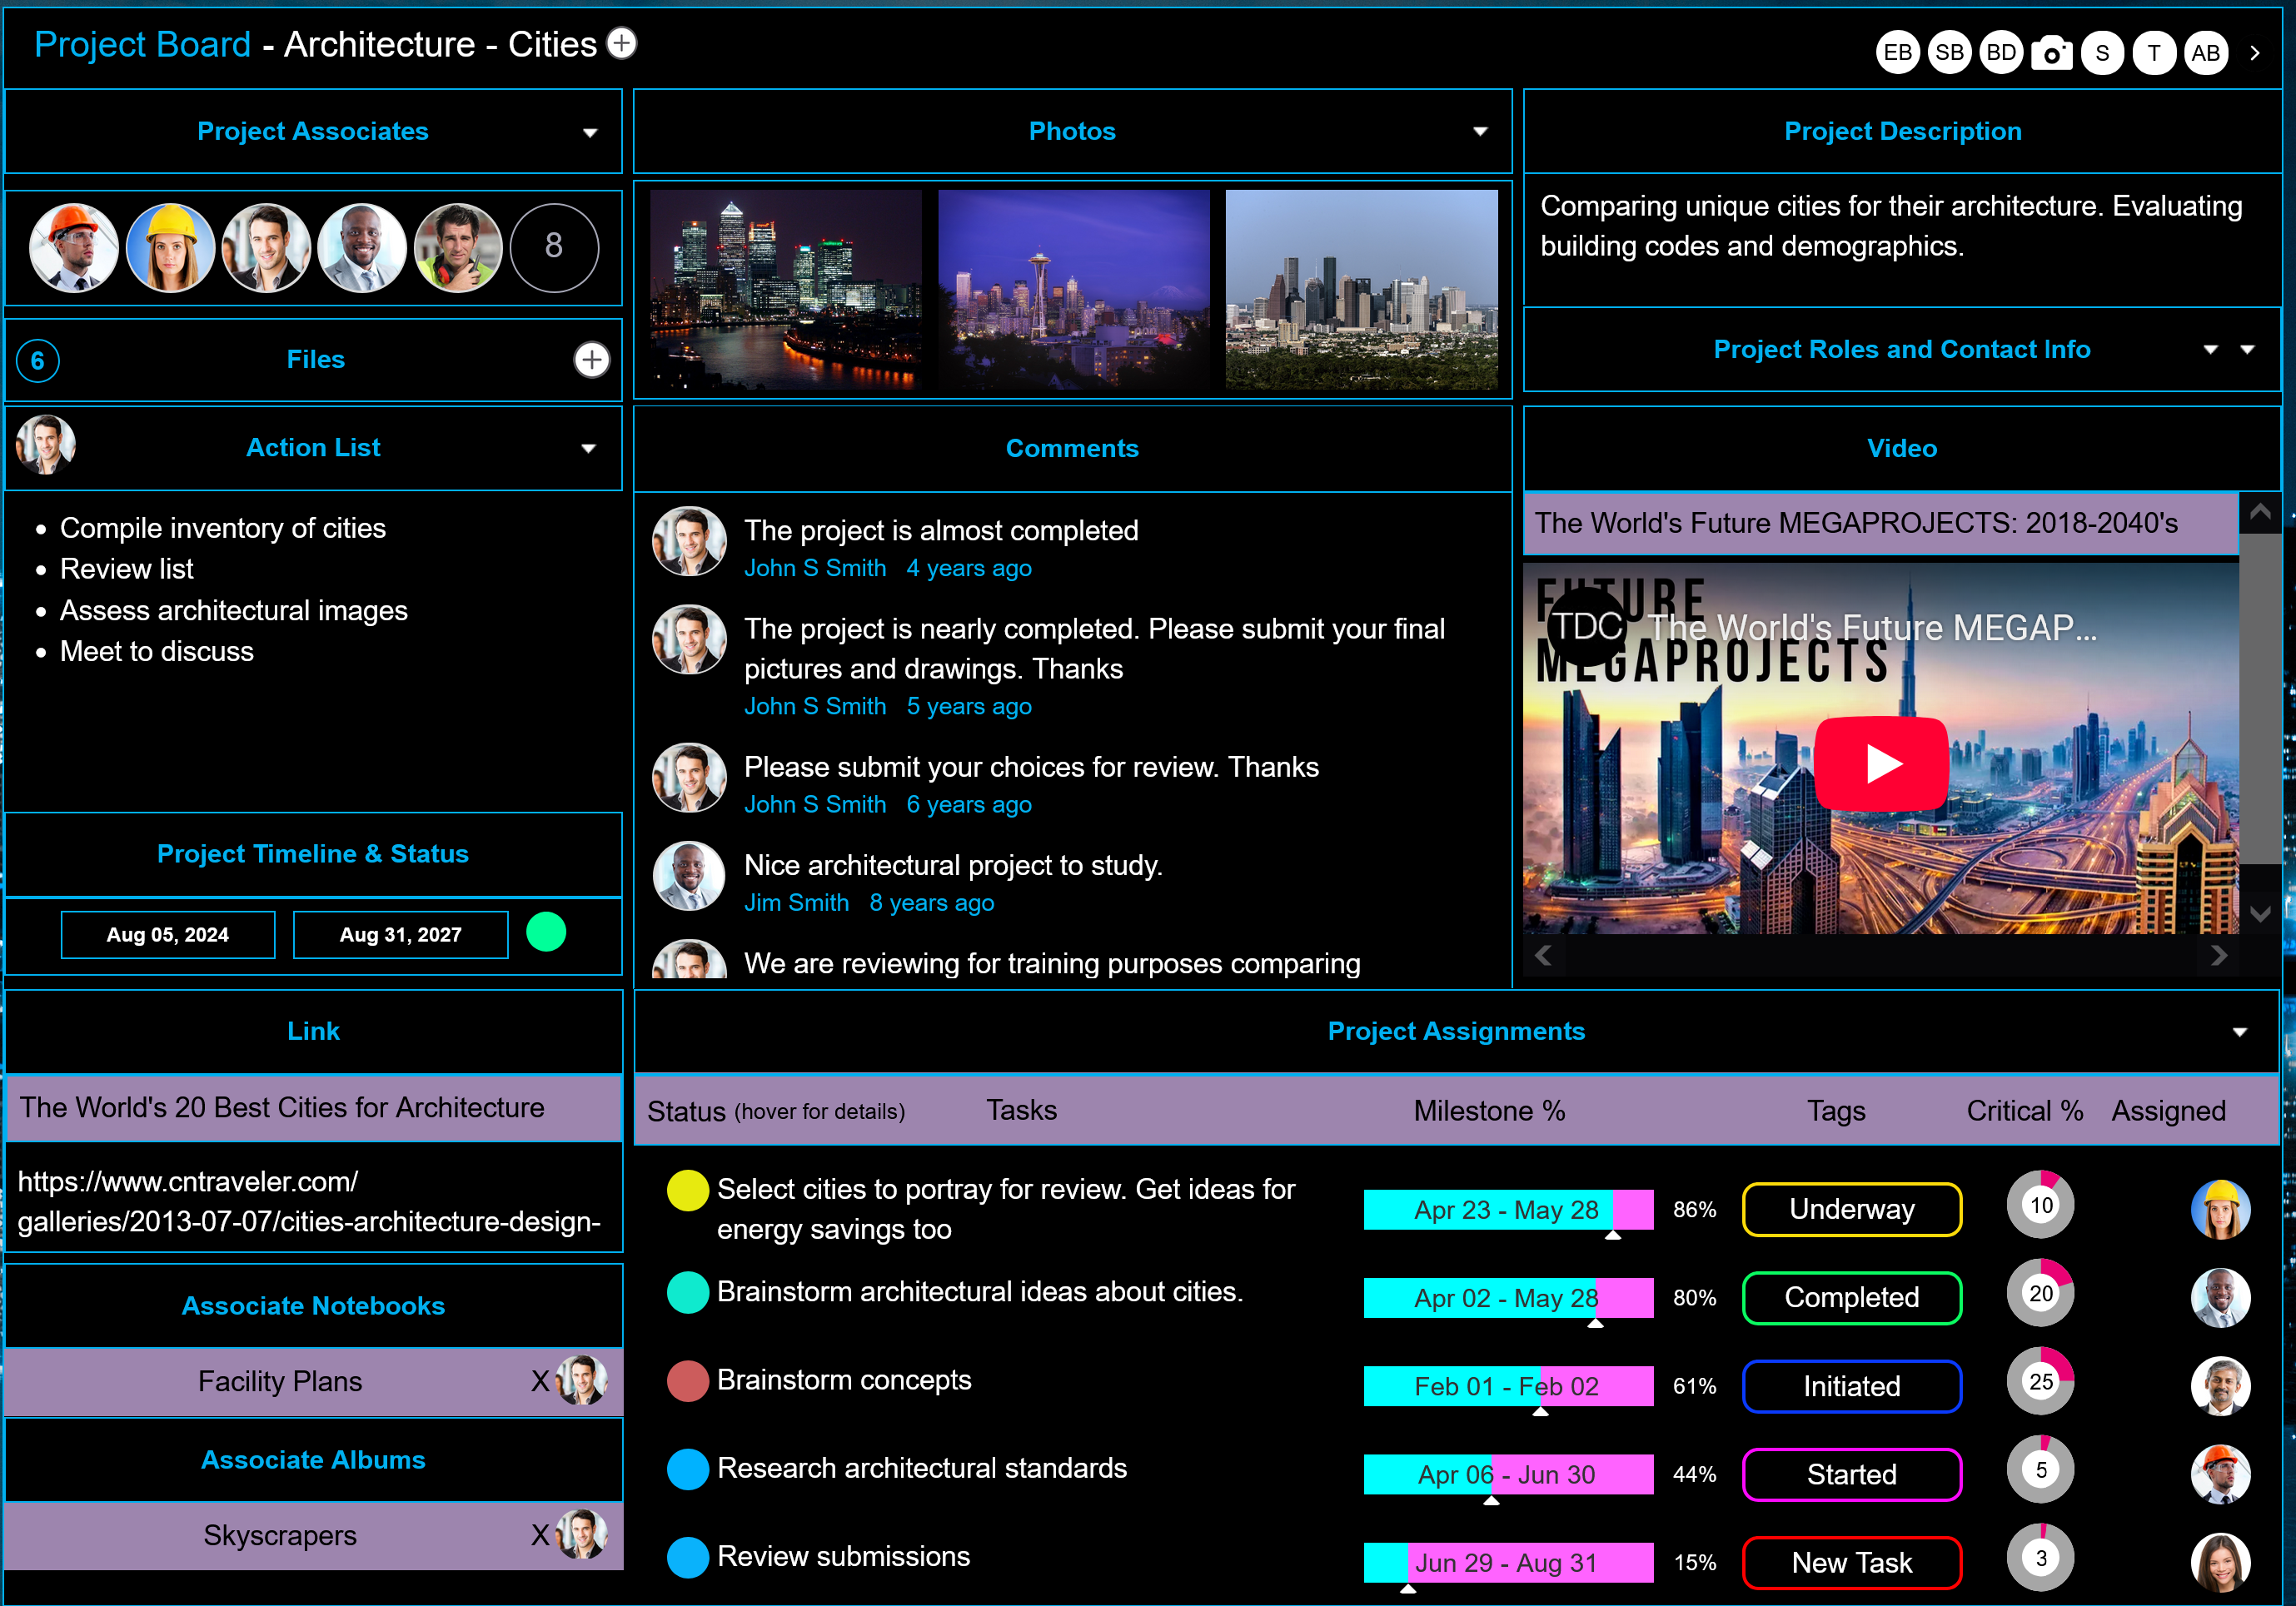Click the Apr 23 - May 28 milestone bar
The width and height of the screenshot is (2296, 1606).
1507,1210
